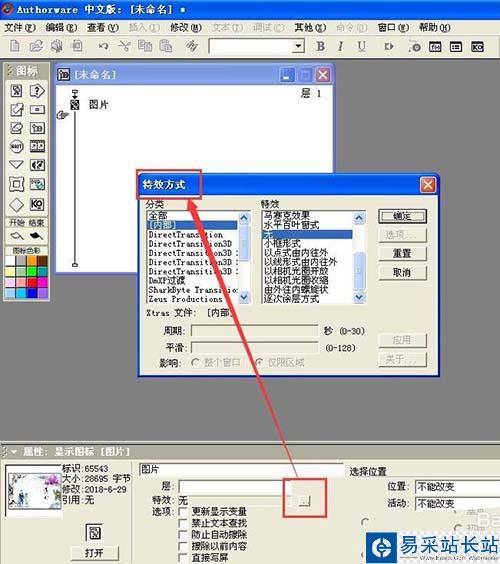The image size is (500, 564).
Task: Pick the Decision diamond icon
Action: 16,204
